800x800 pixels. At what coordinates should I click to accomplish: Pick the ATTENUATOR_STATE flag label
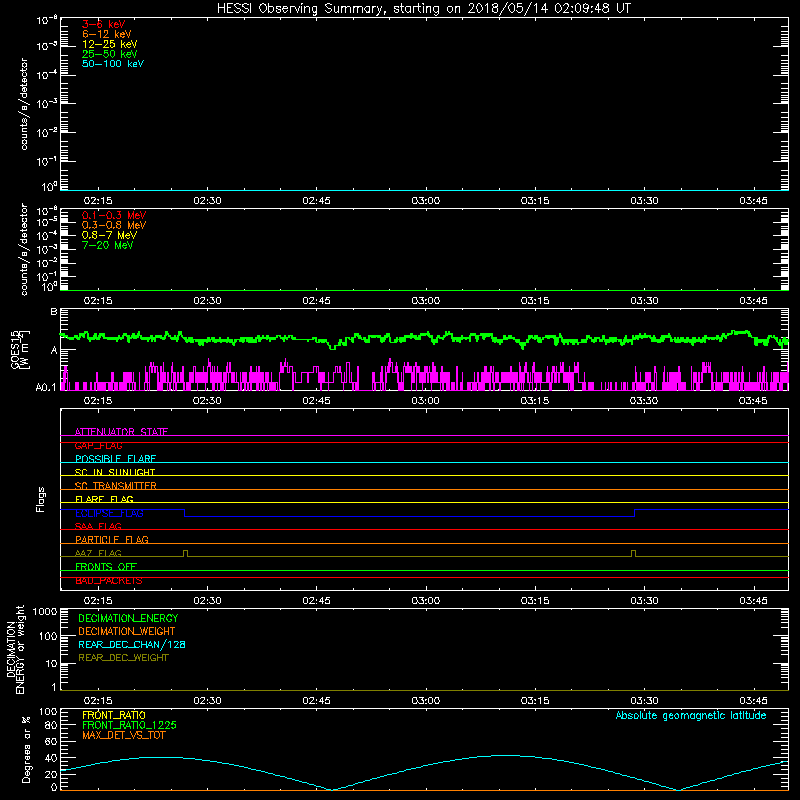[121, 432]
